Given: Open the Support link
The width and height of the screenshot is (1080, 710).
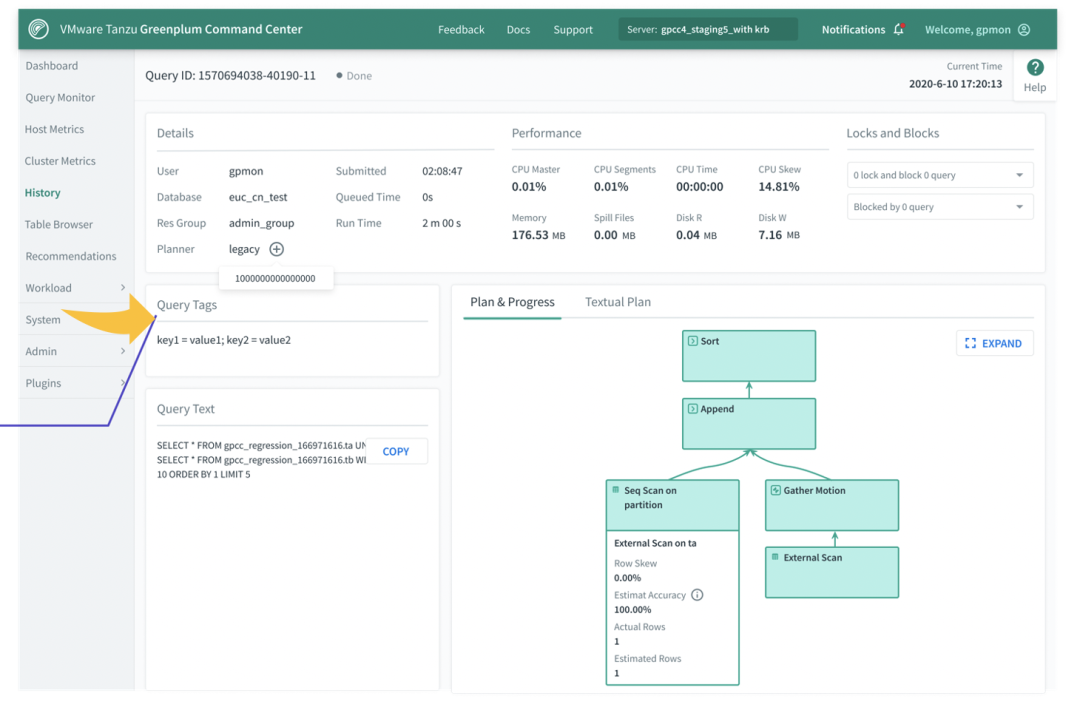Looking at the screenshot, I should (x=572, y=30).
